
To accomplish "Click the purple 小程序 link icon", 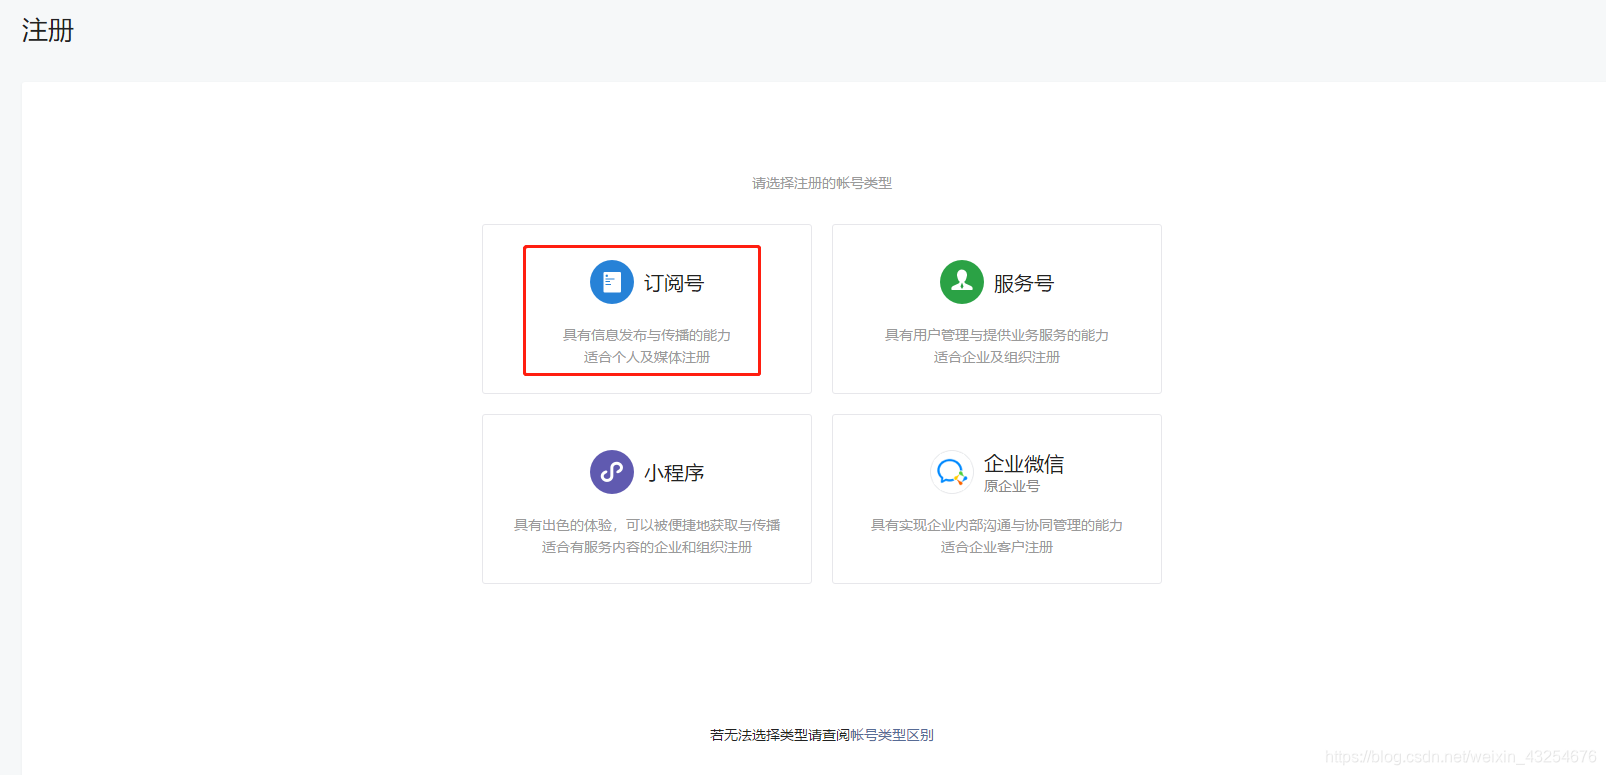I will click(612, 472).
